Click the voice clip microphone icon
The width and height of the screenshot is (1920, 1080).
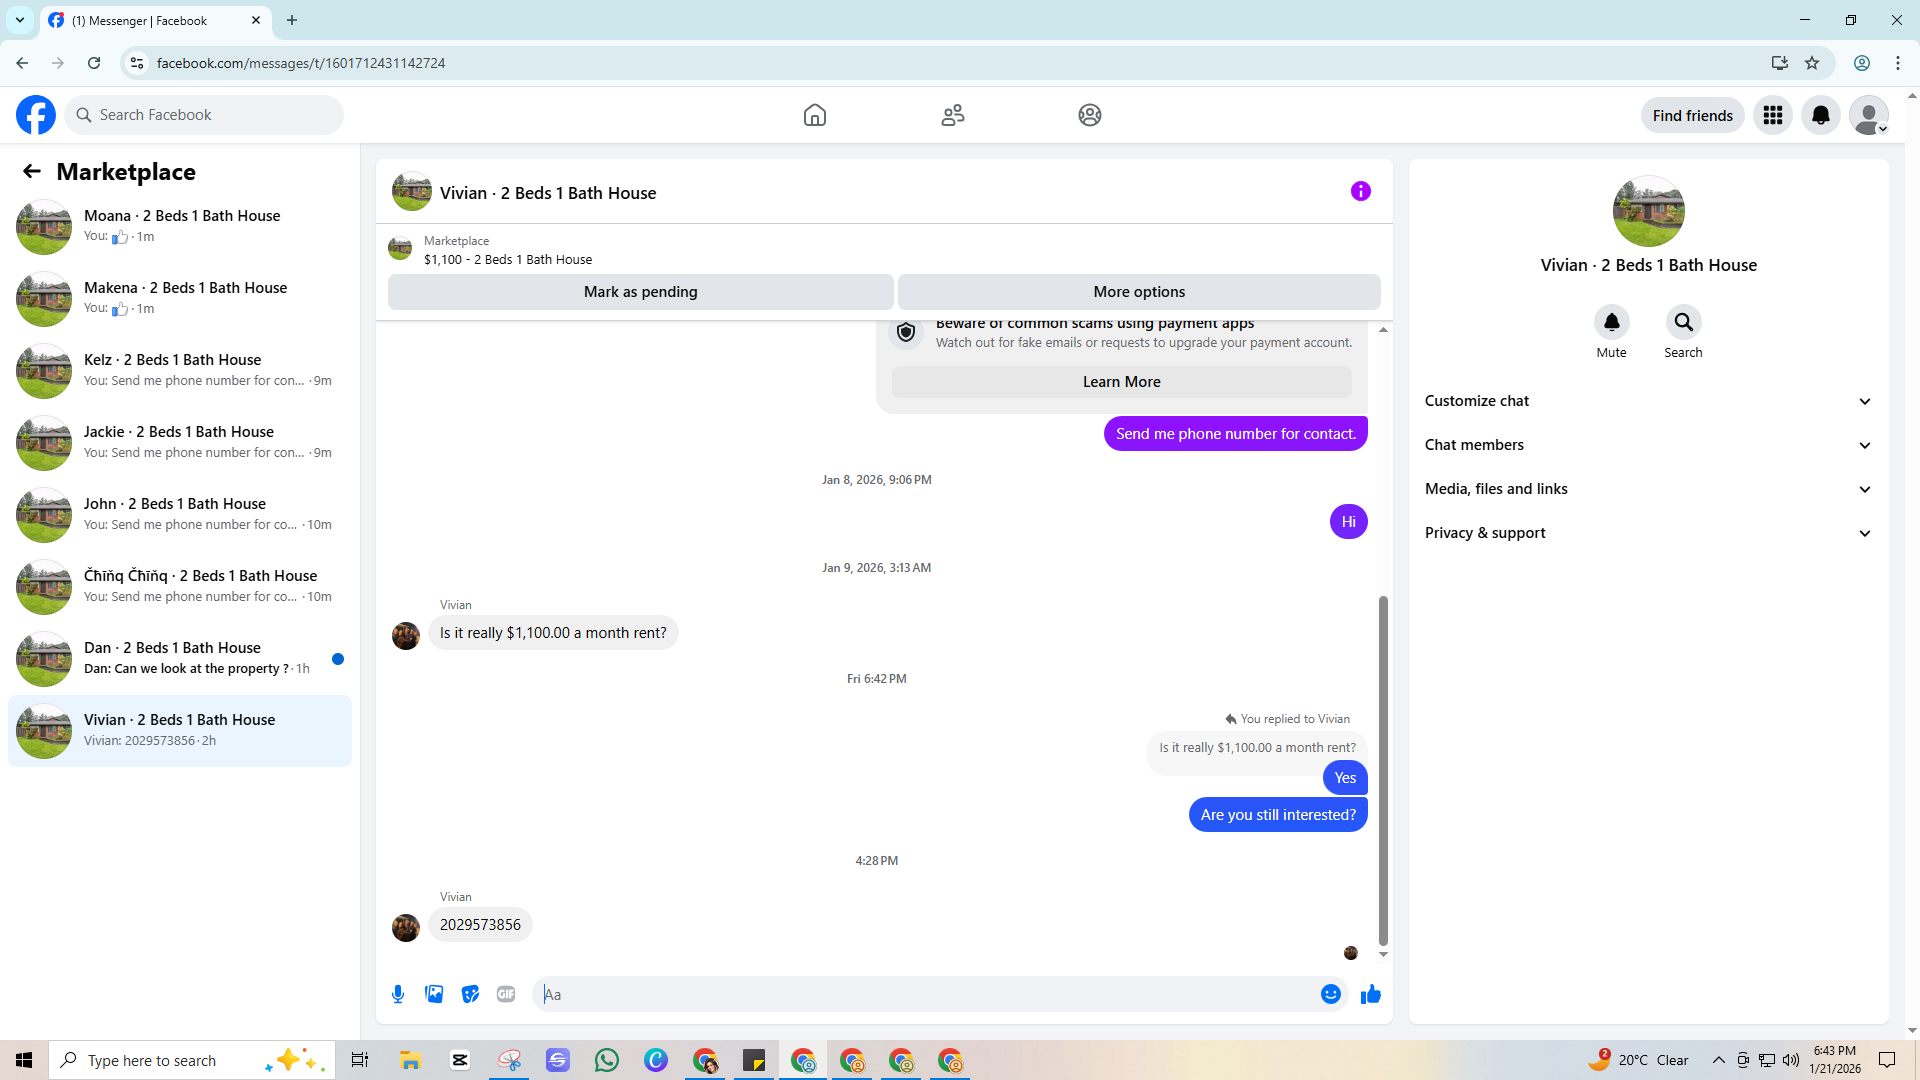click(x=398, y=994)
